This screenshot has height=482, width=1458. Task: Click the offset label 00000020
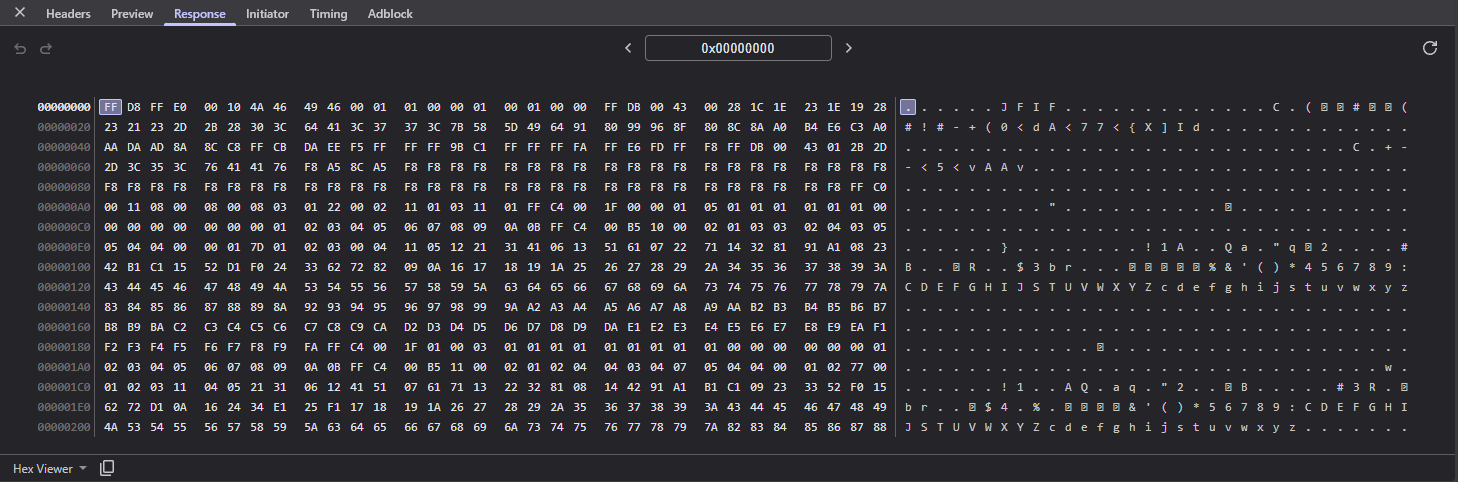pyautogui.click(x=64, y=127)
